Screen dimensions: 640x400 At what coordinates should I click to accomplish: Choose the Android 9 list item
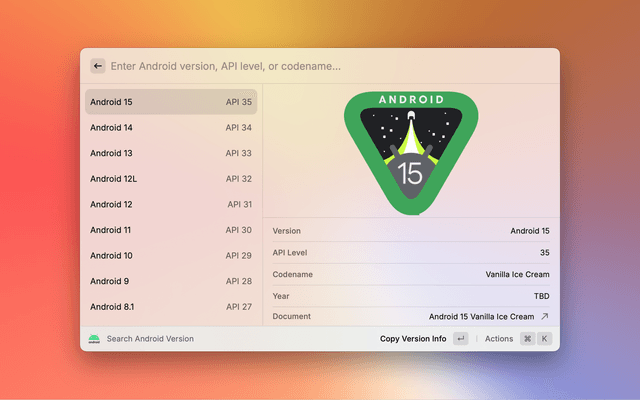coord(170,281)
